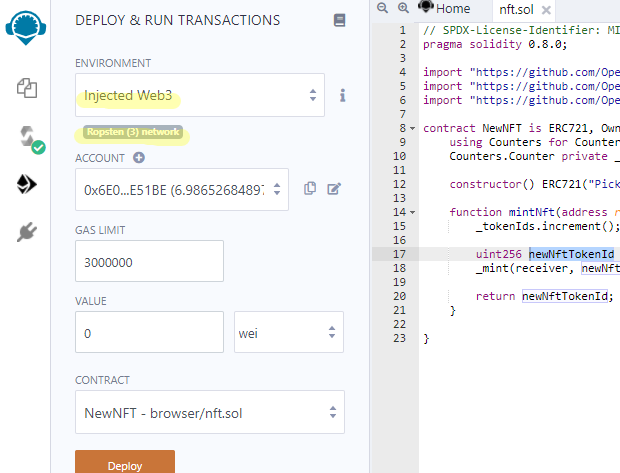
Task: Click the import statement on line 4
Action: [521, 72]
